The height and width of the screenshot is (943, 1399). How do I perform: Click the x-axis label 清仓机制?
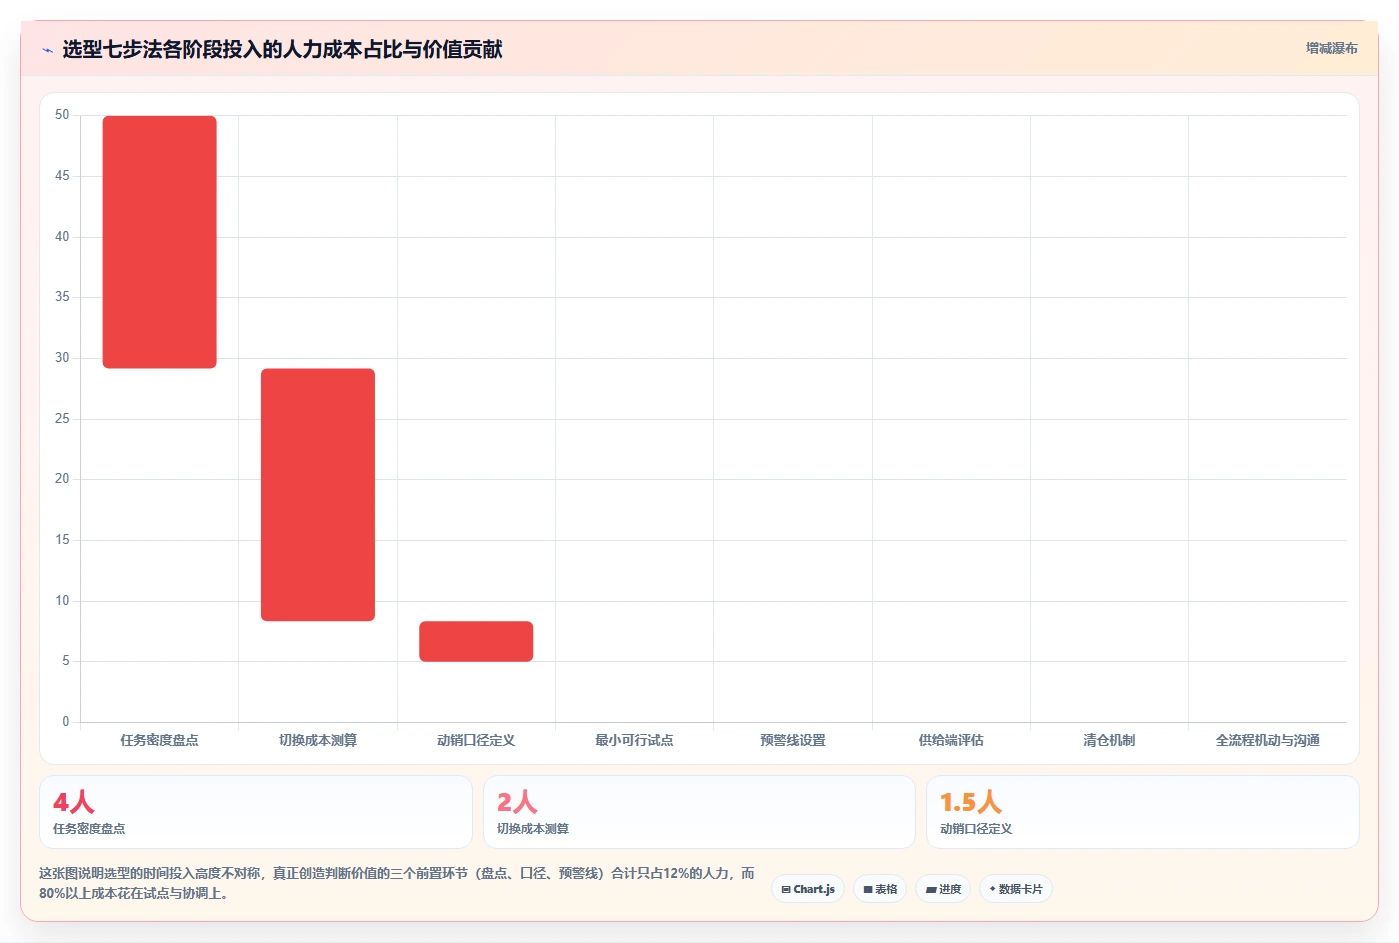[1109, 740]
